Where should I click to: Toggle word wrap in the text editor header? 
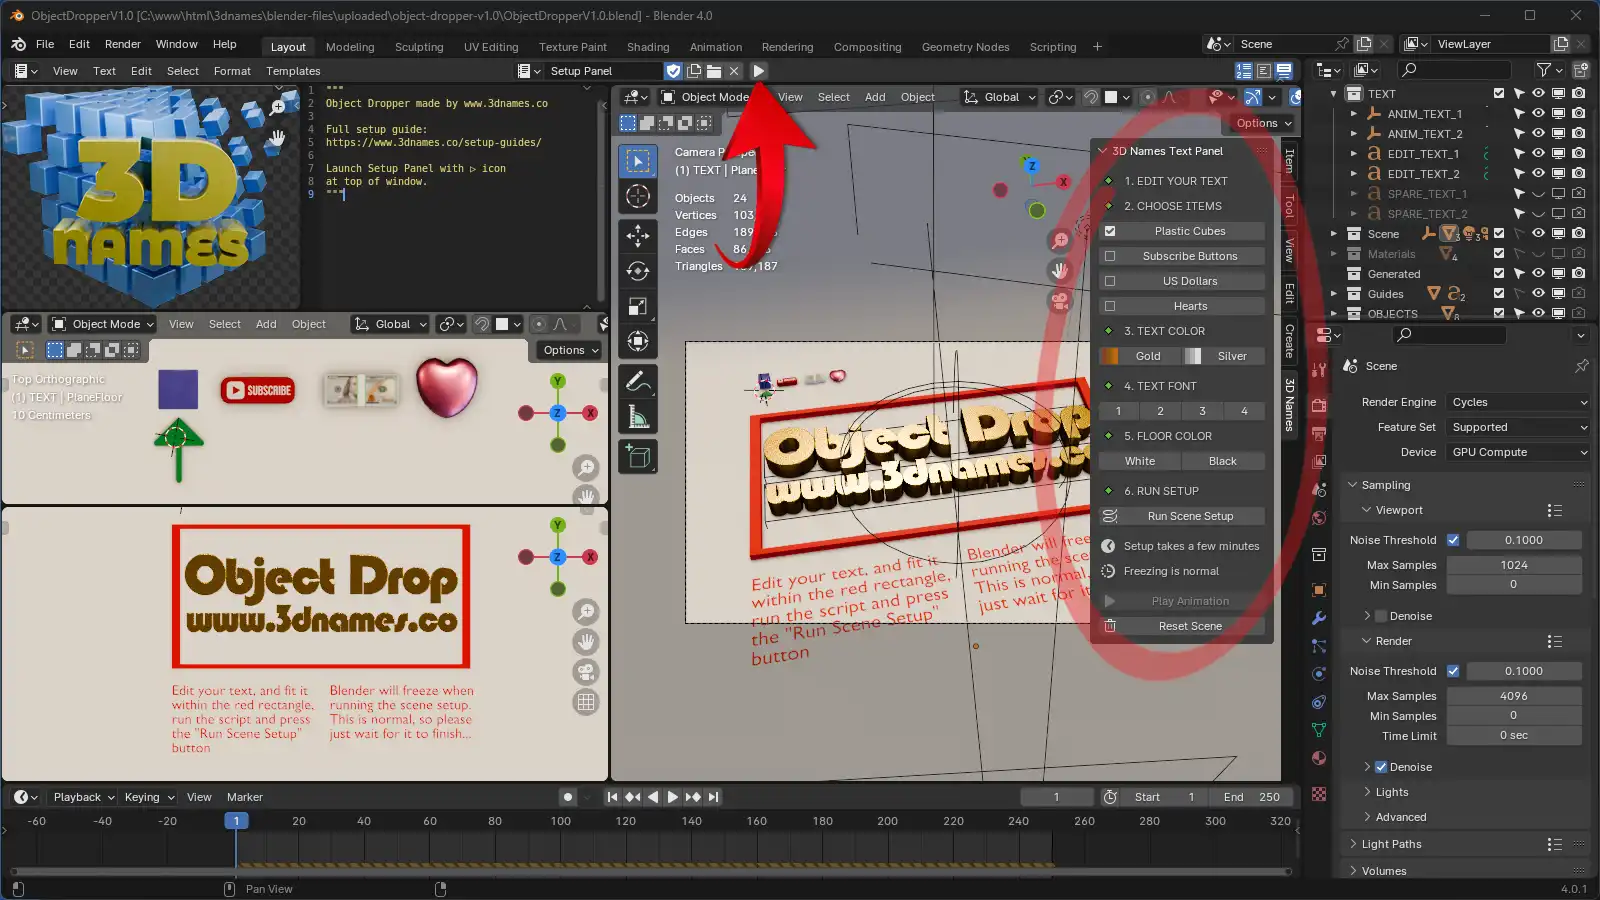1264,71
